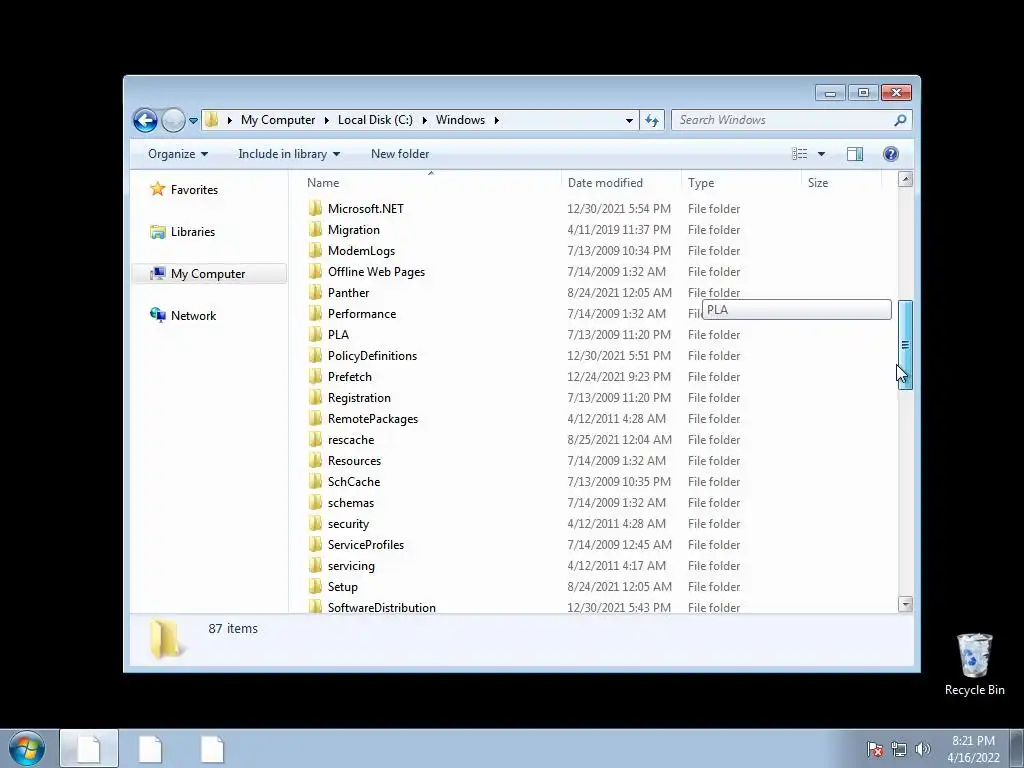Open the Organize menu

click(178, 154)
